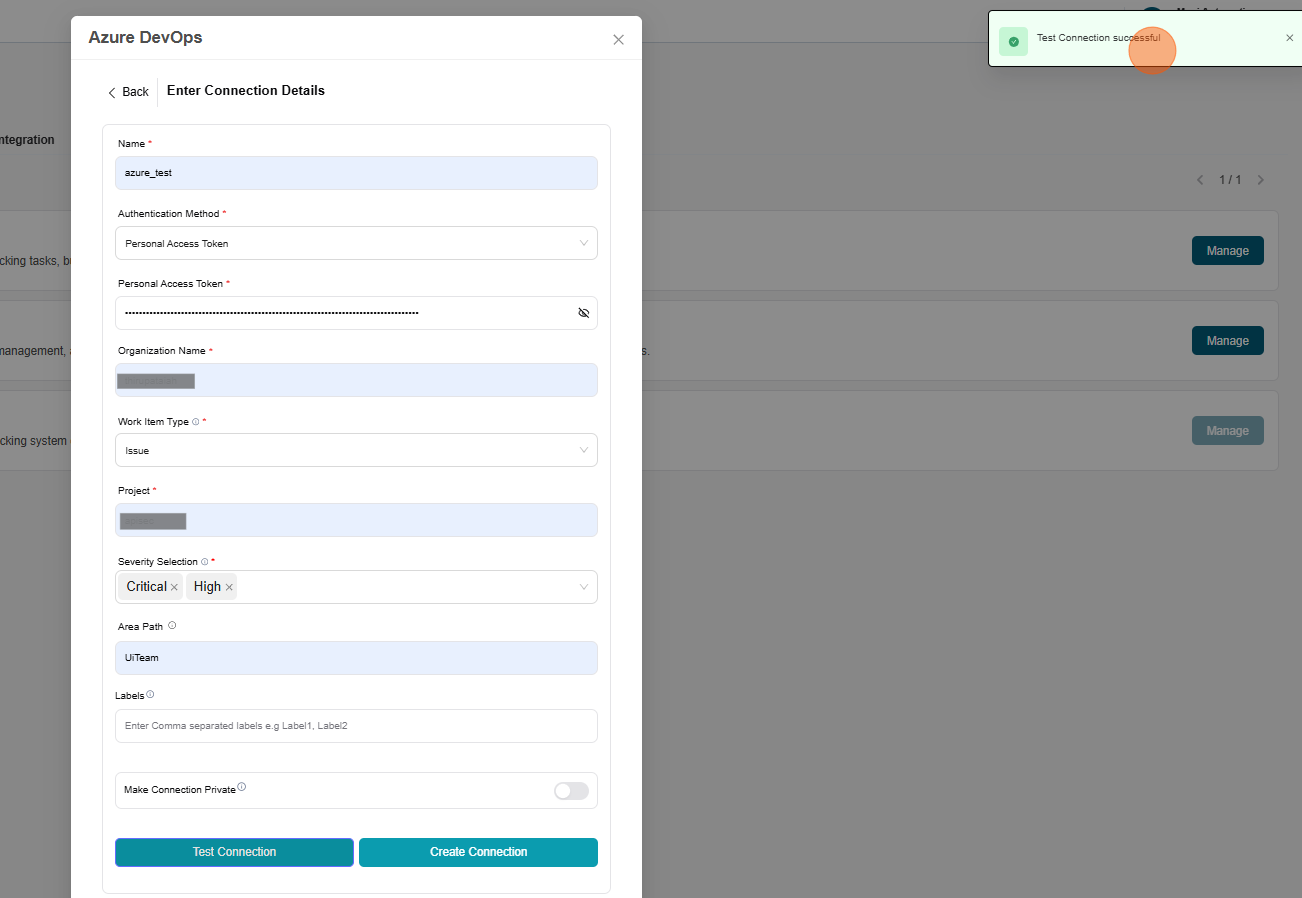The image size is (1302, 898).
Task: Click the Test Connection button
Action: point(234,852)
